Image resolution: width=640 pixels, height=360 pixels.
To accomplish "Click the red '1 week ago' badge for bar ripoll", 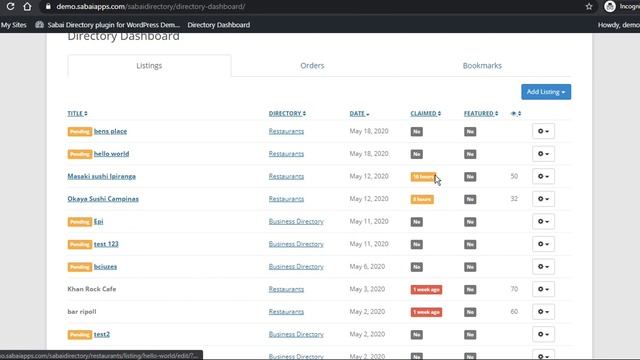I will pos(426,312).
